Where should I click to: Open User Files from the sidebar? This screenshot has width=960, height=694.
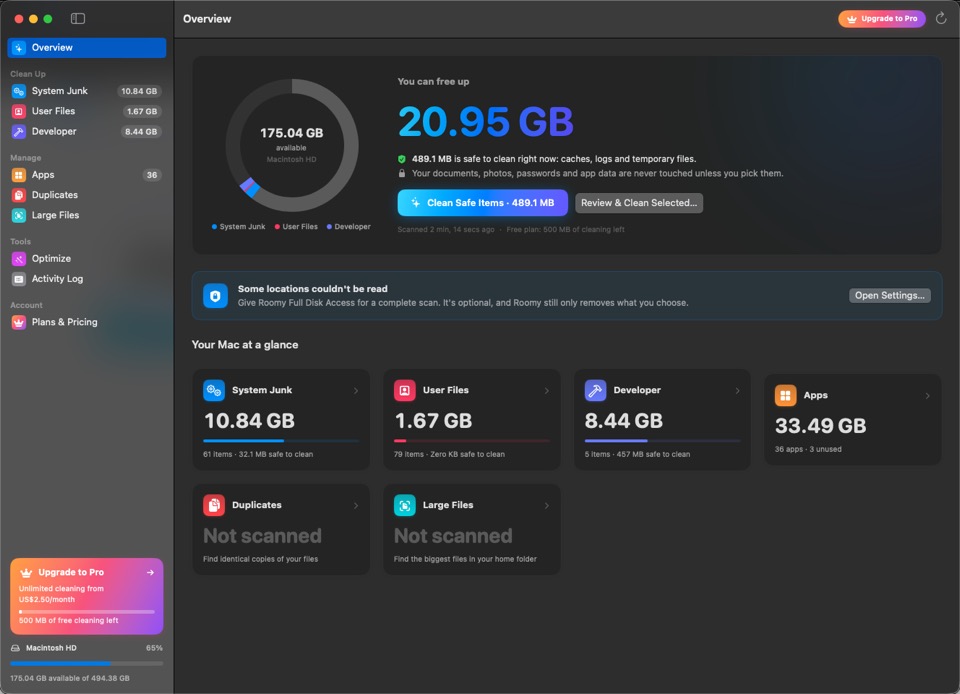(87, 111)
